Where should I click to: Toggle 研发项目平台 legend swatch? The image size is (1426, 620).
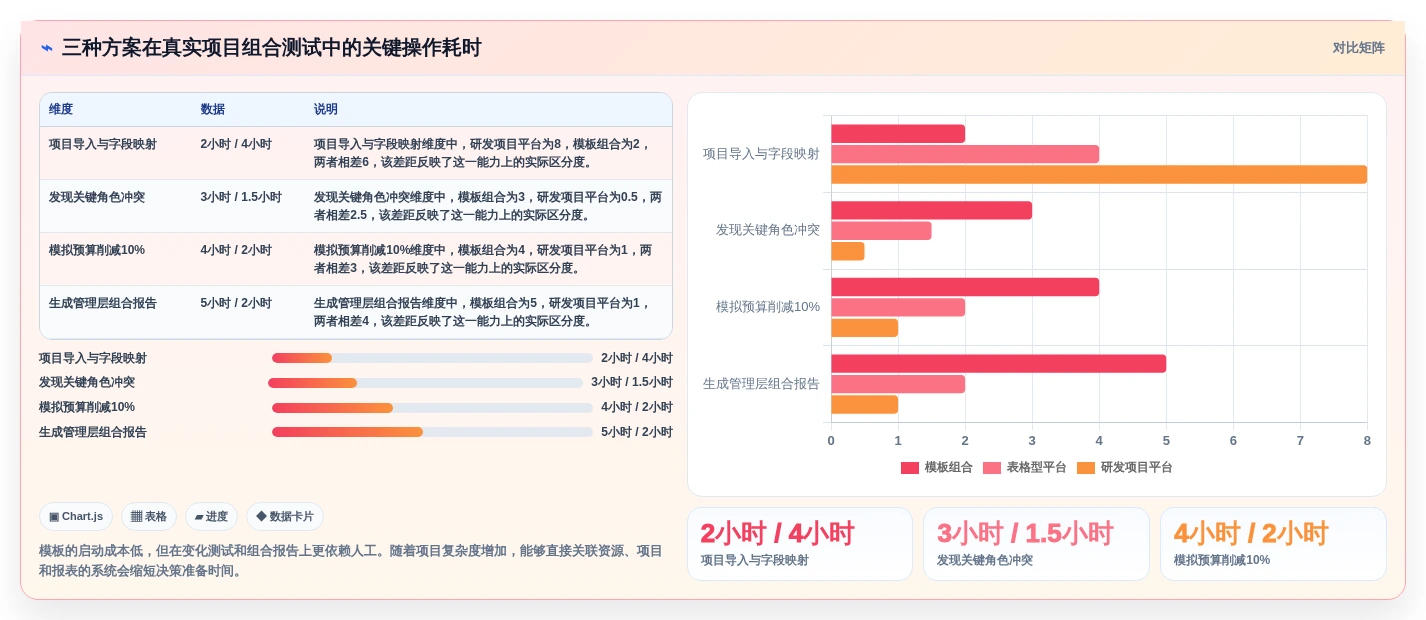click(1086, 468)
